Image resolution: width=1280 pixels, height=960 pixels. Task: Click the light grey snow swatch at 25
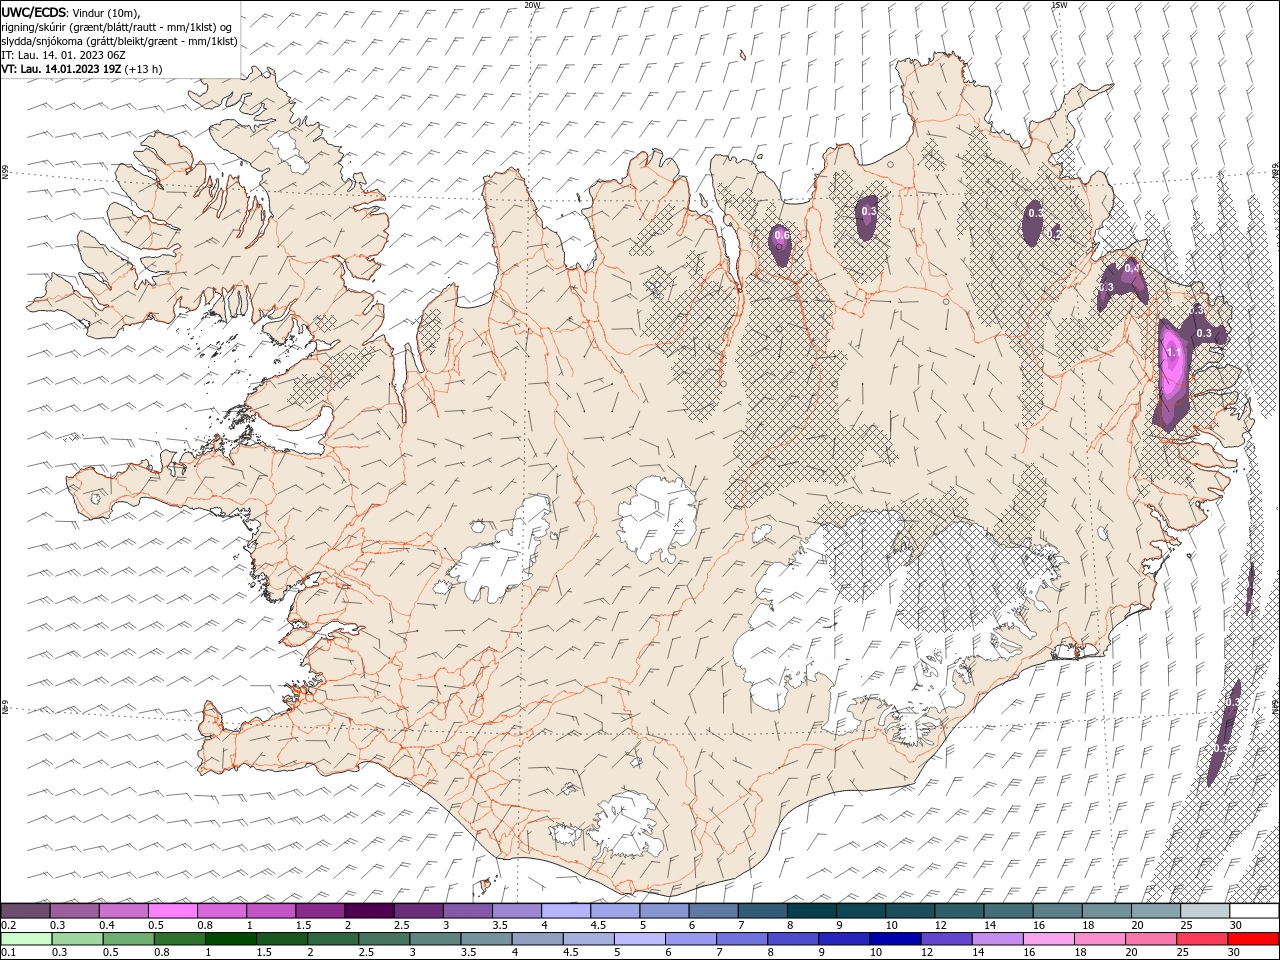[x=1205, y=911]
